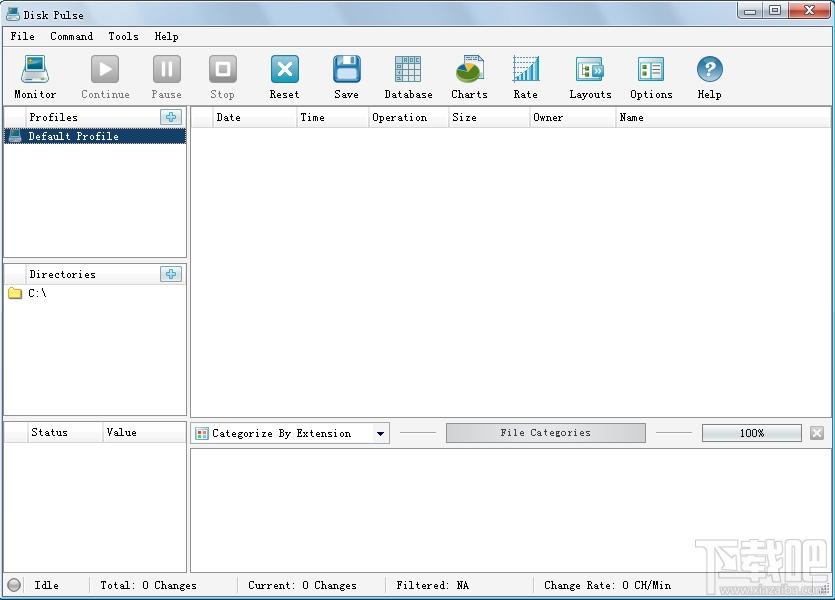
Task: Open the Rate graph icon
Action: coord(526,69)
